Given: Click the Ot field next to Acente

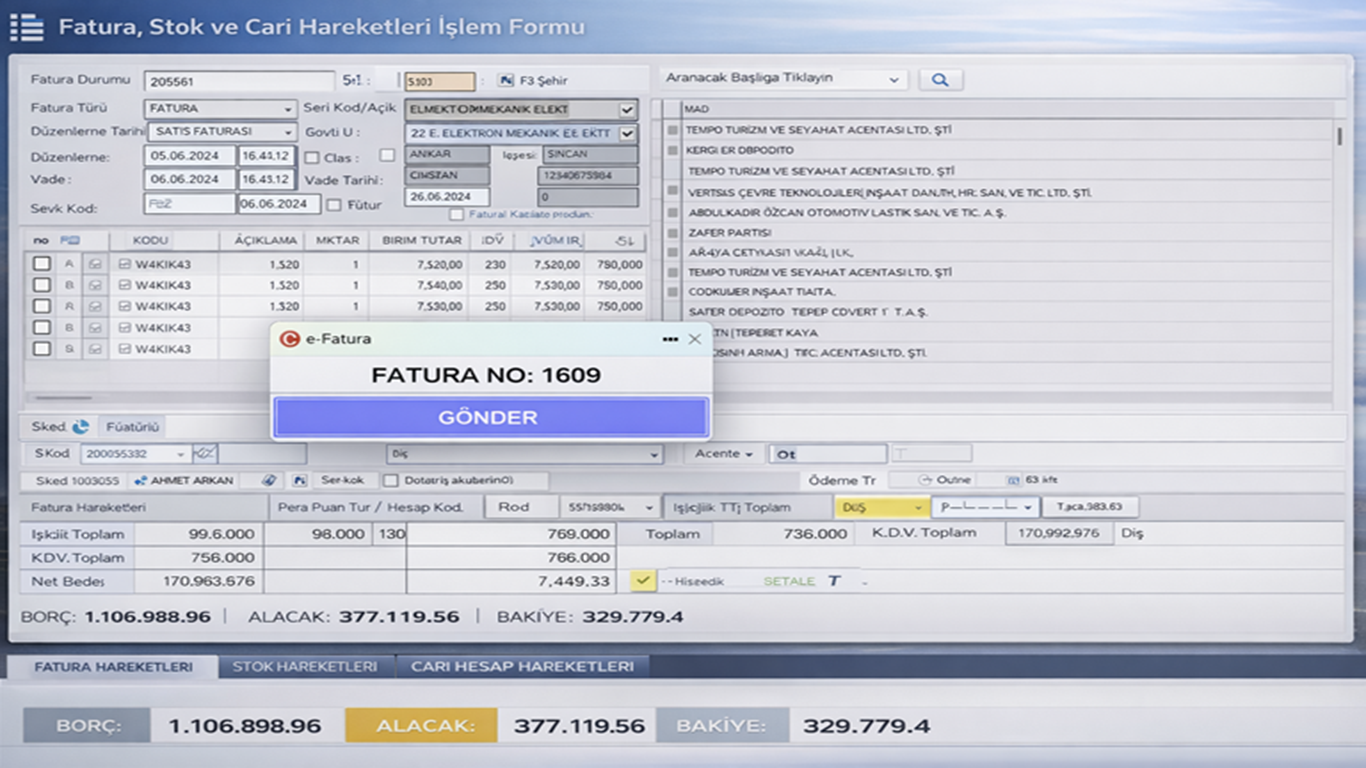Looking at the screenshot, I should 827,454.
